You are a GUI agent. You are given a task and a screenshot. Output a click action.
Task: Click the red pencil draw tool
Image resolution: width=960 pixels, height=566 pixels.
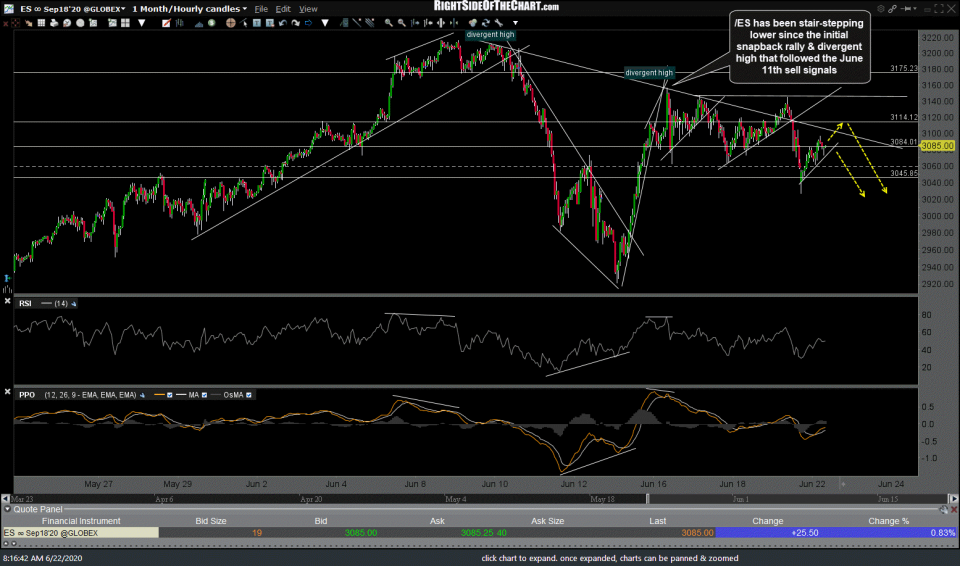click(x=166, y=23)
